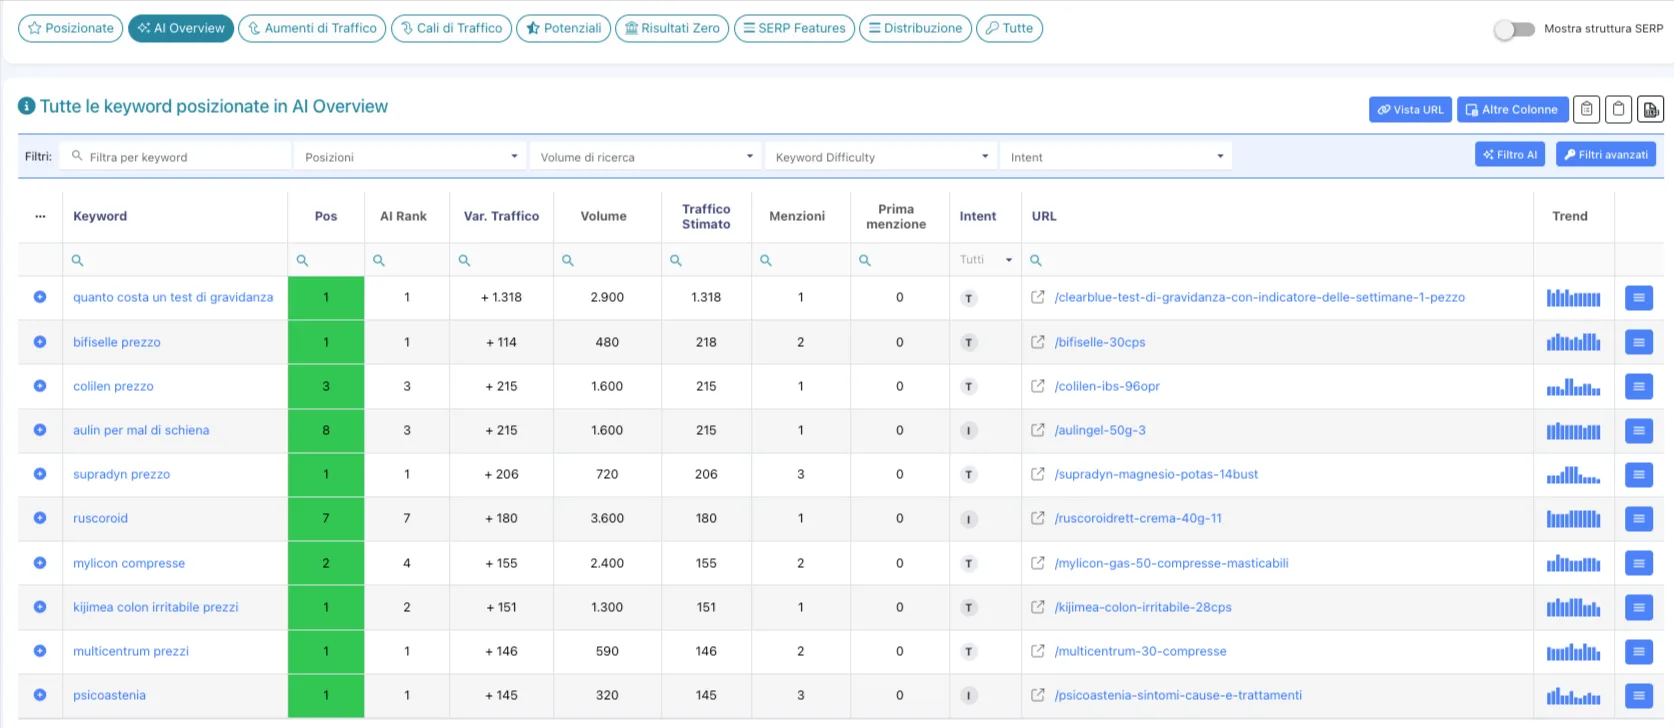1674x728 pixels.
Task: Click search icon under Menzioni column
Action: point(766,260)
